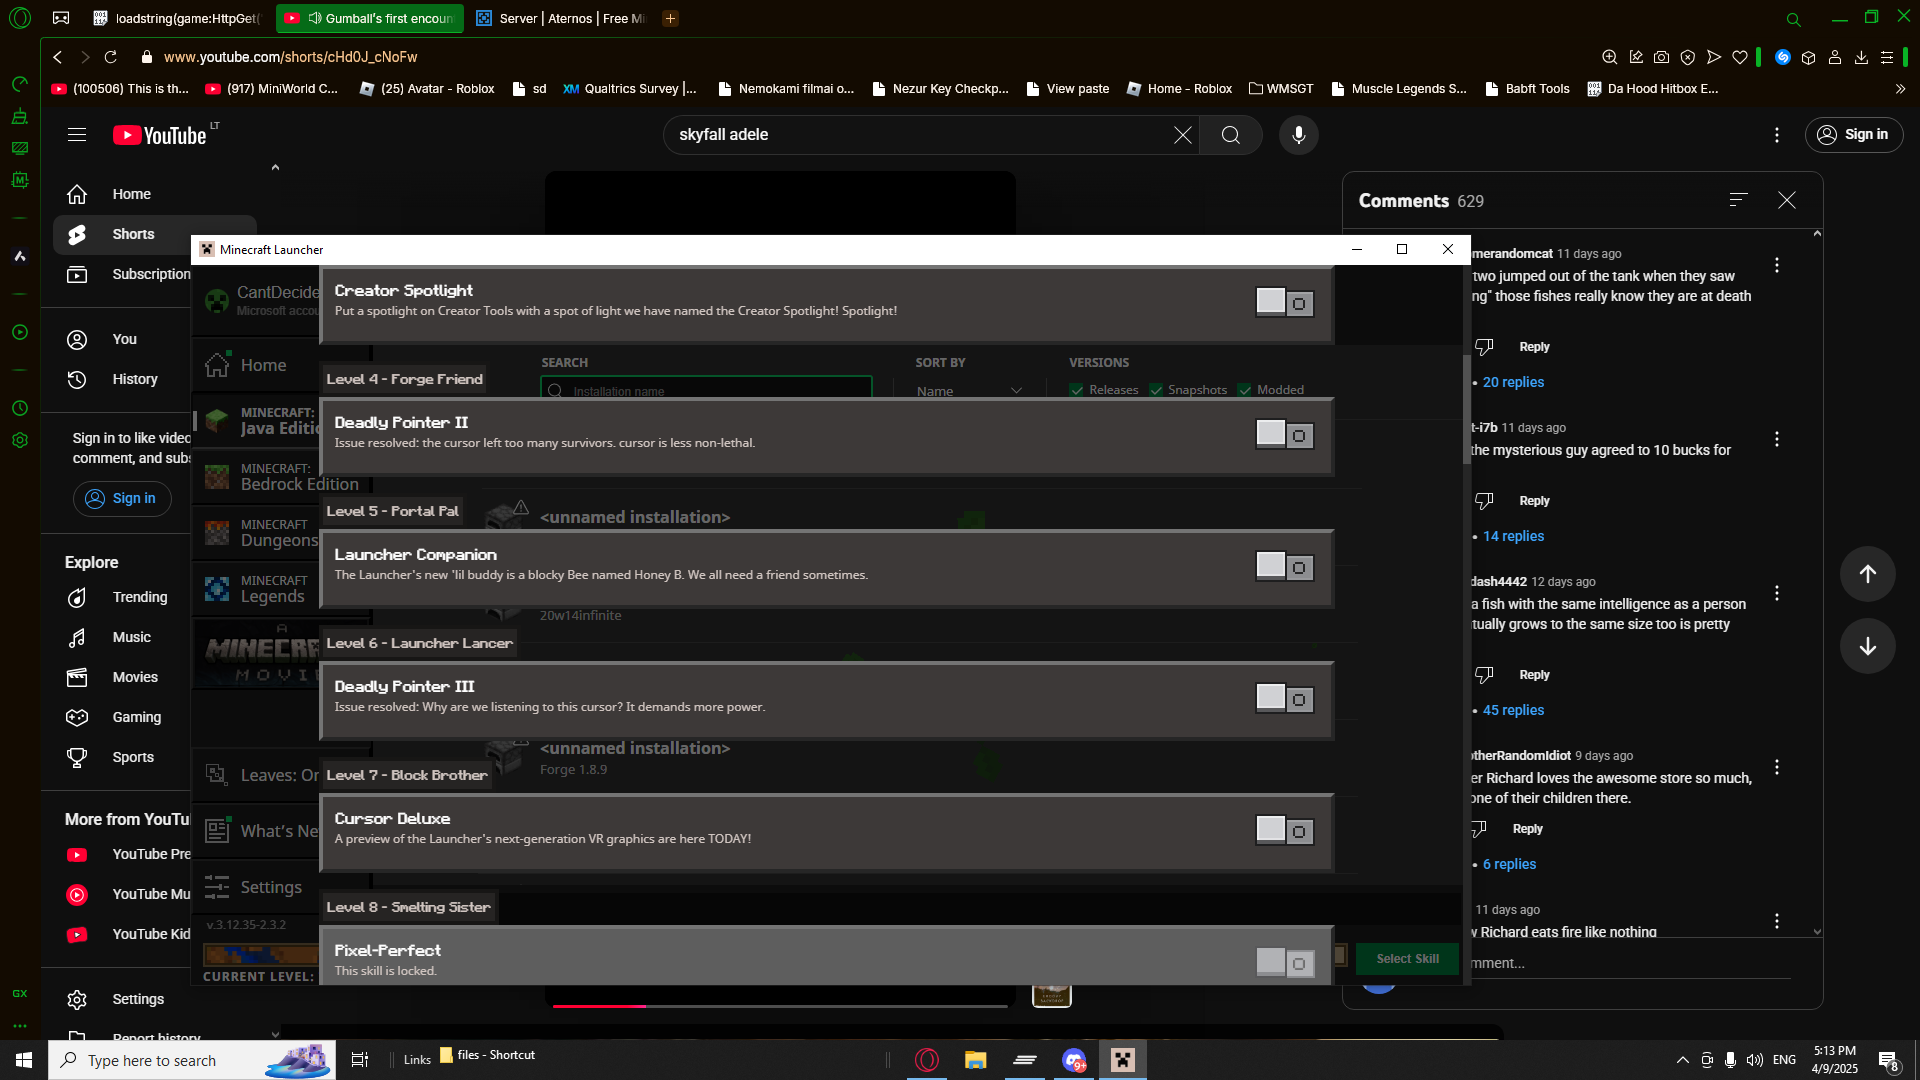Open the View paste bookmark

point(1068,89)
